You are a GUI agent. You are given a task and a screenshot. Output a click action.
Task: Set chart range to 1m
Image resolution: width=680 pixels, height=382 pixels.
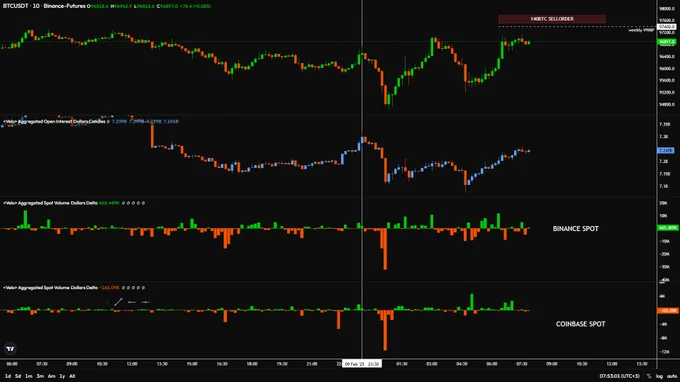click(29, 376)
